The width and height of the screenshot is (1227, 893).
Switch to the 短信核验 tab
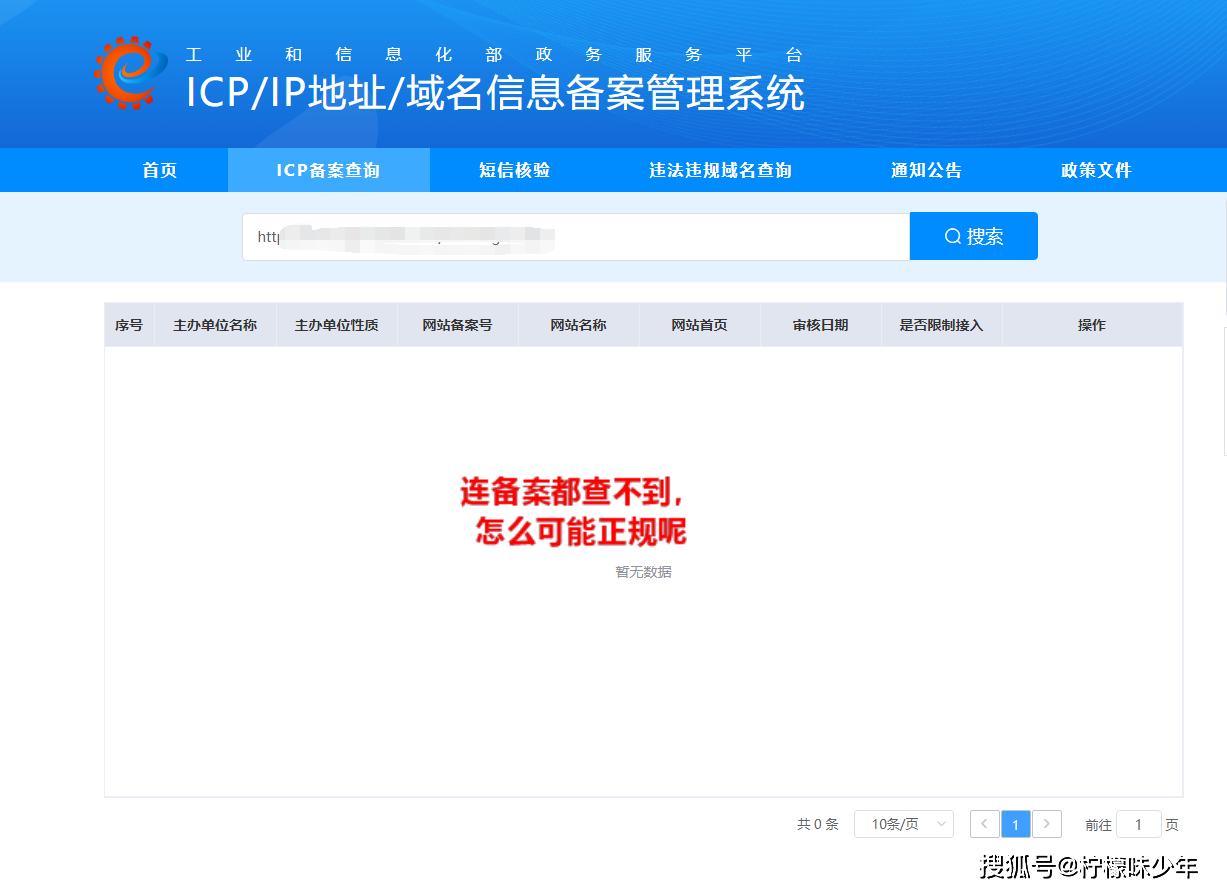pyautogui.click(x=513, y=170)
